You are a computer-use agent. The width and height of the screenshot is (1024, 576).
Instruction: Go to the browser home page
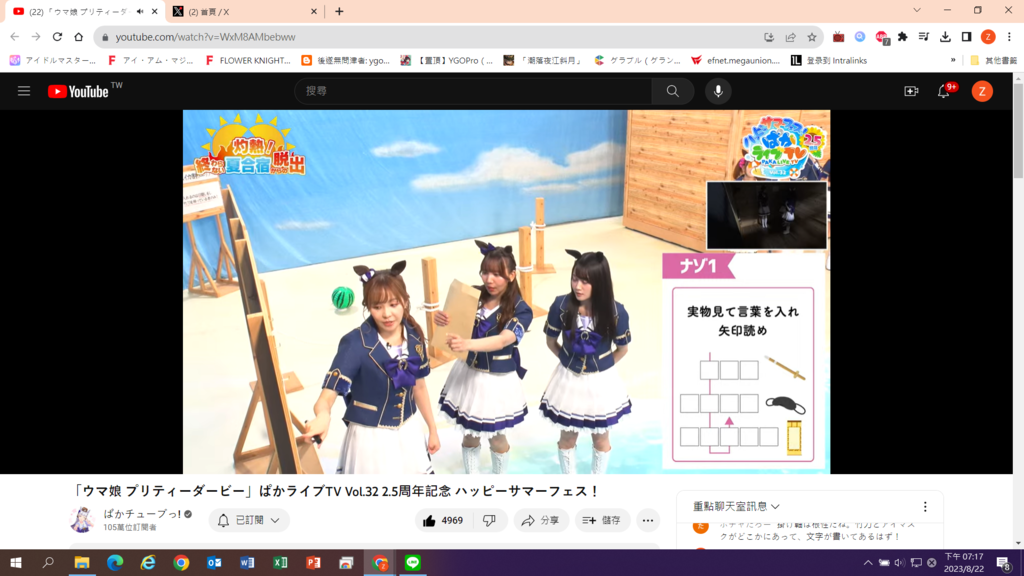(78, 37)
